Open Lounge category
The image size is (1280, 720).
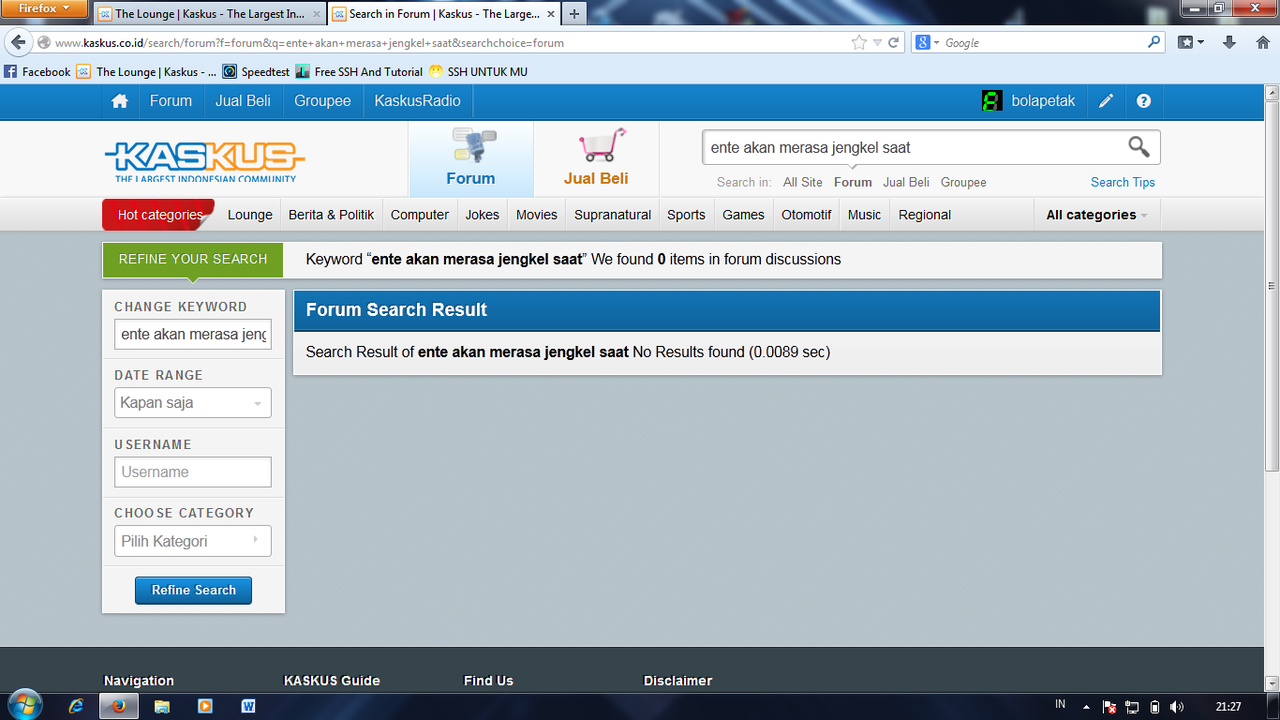pos(250,215)
